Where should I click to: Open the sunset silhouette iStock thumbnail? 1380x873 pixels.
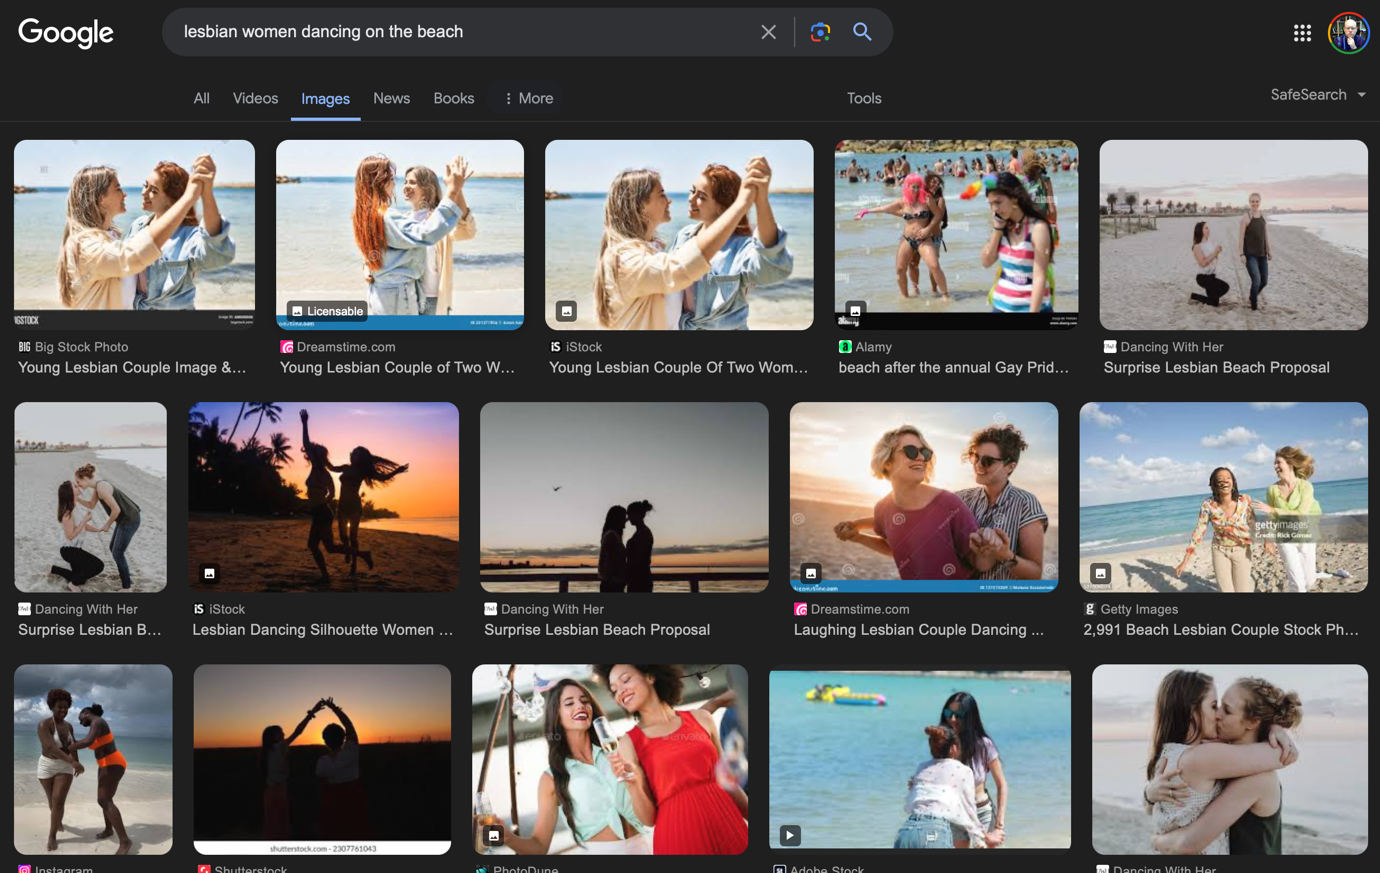click(x=323, y=497)
